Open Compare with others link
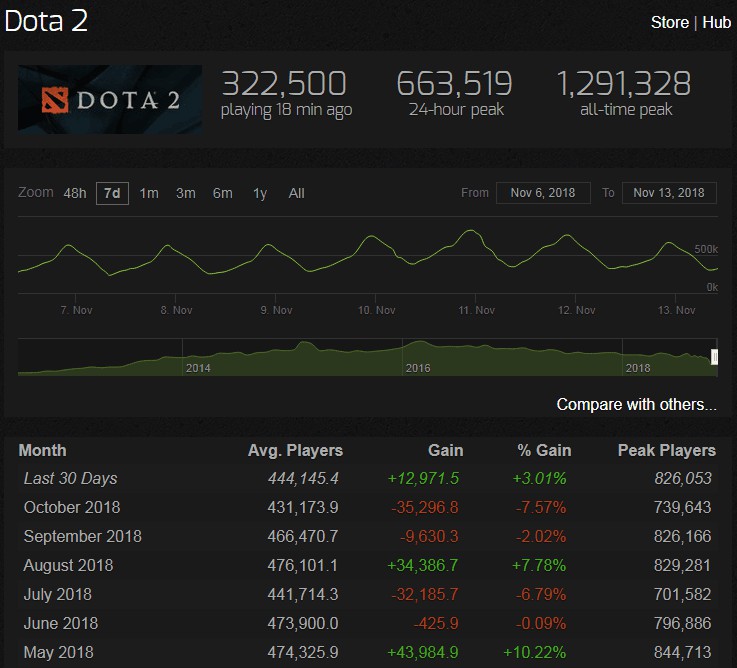Screen dimensions: 737x668 (636, 404)
